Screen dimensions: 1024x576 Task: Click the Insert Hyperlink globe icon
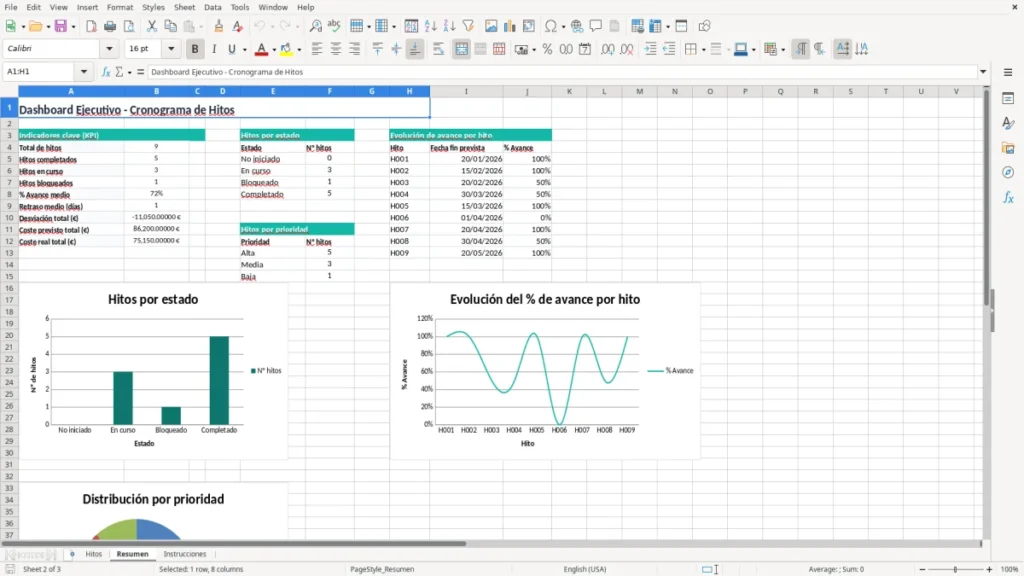[577, 26]
